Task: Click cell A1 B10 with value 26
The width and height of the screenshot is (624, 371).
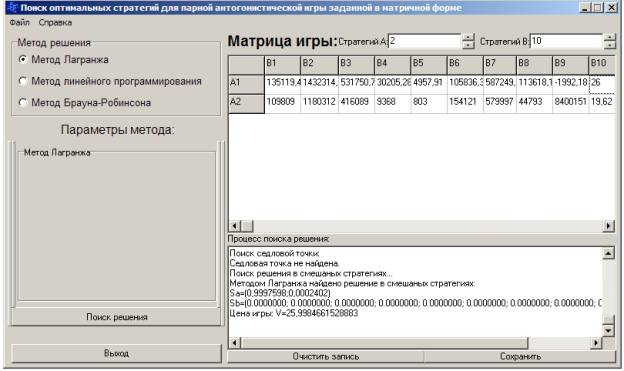Action: [x=602, y=84]
